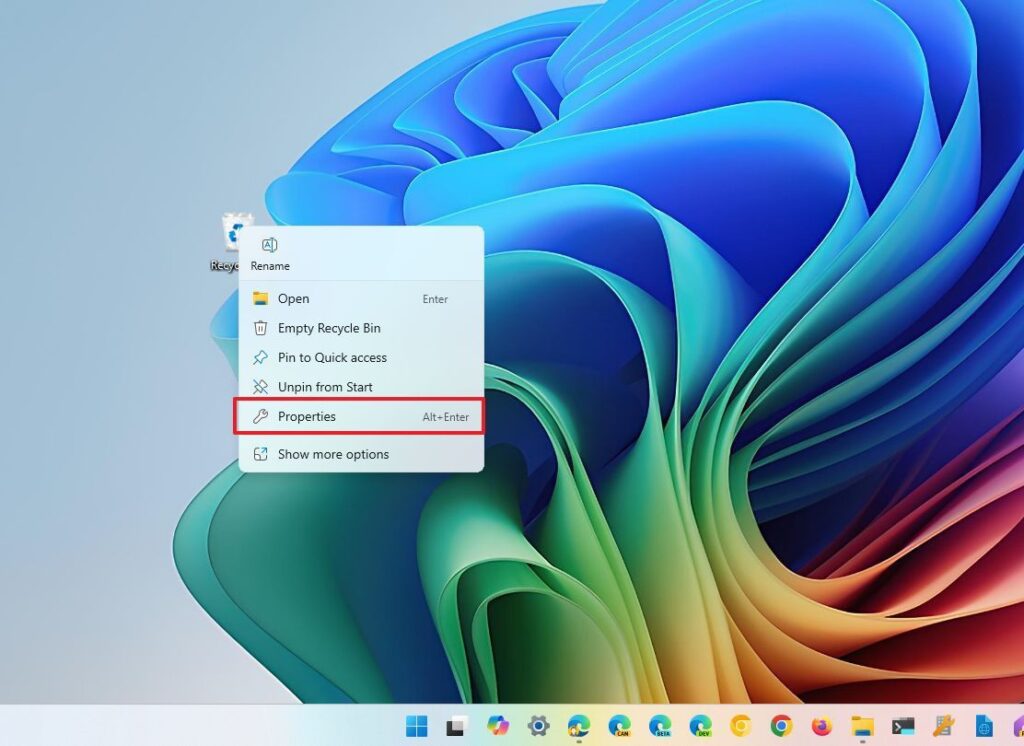The height and width of the screenshot is (746, 1024).
Task: Open Firefox from the taskbar
Action: tap(820, 725)
